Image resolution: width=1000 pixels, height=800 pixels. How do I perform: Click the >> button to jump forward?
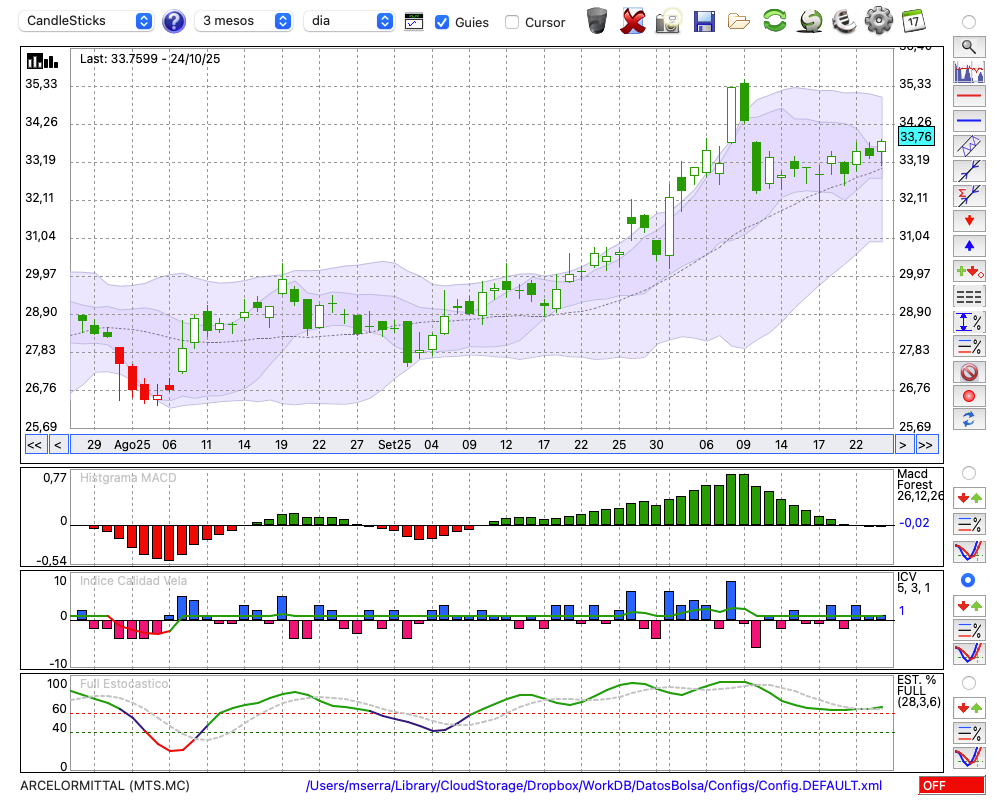click(926, 445)
